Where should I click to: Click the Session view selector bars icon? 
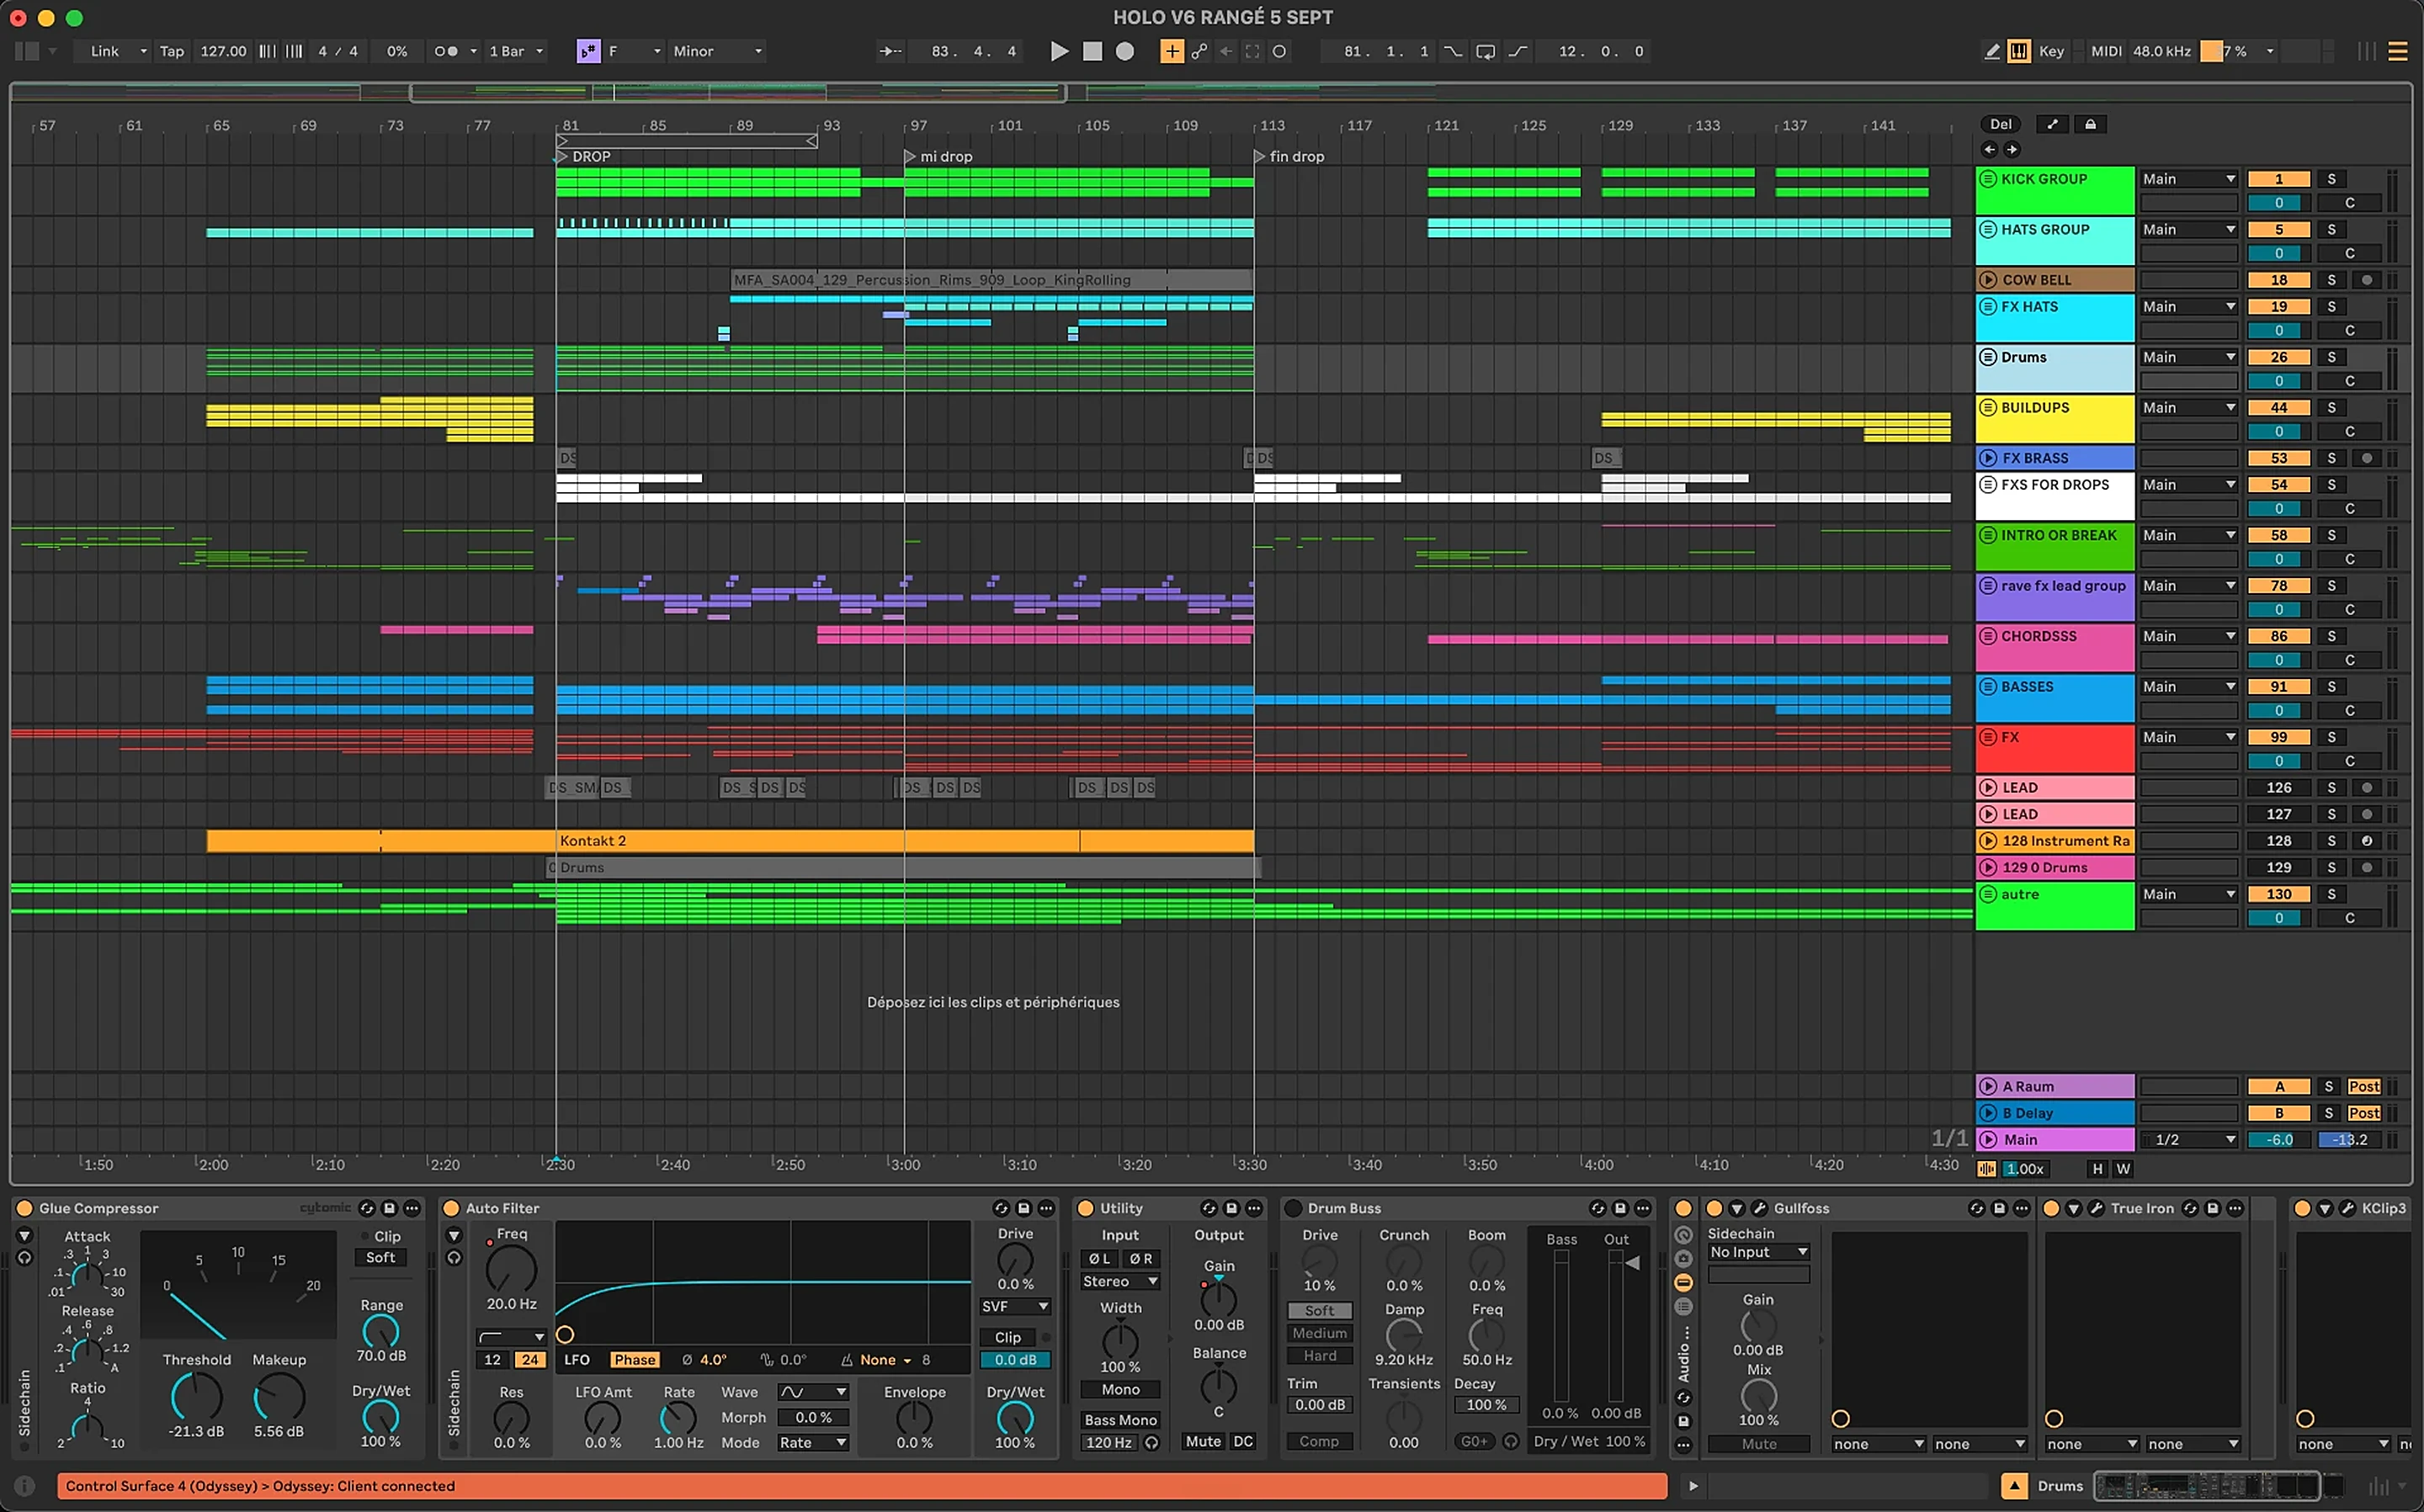tap(2366, 51)
